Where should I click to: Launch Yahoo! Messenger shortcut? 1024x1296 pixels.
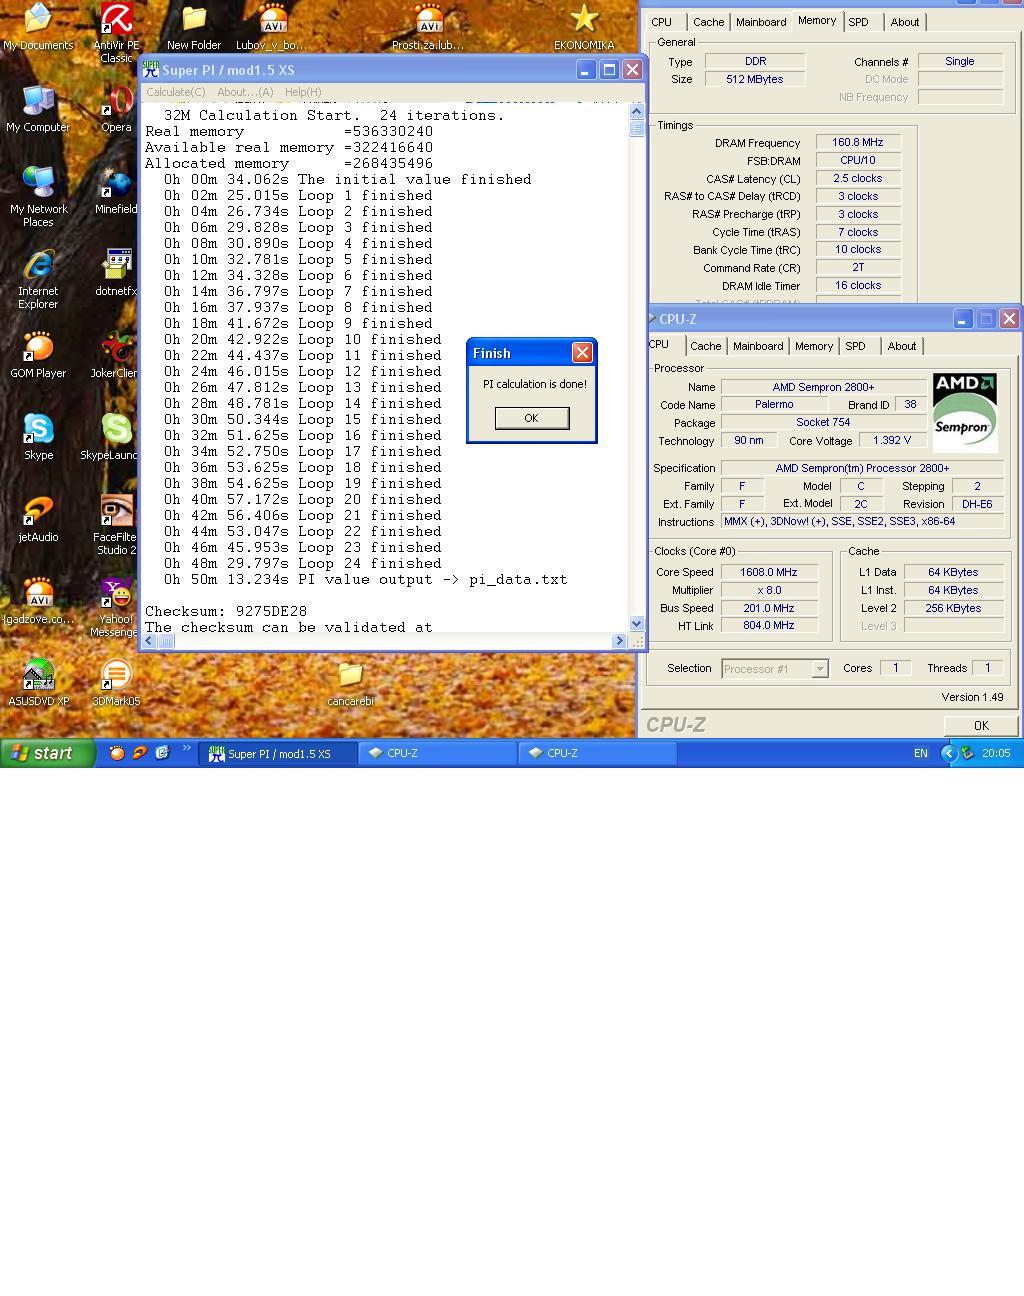[116, 606]
